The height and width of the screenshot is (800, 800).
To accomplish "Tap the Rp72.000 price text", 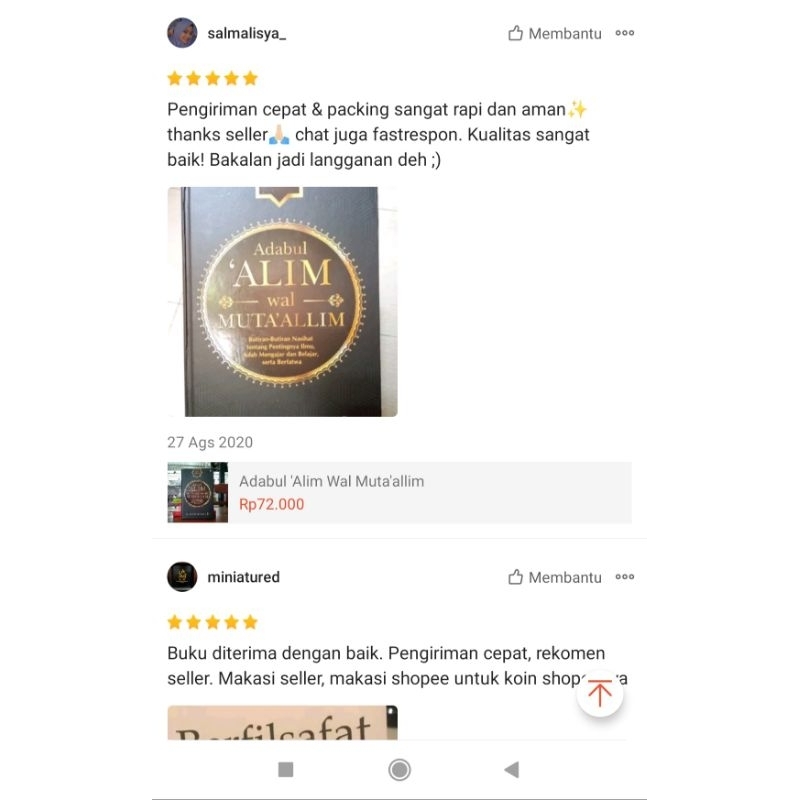I will [x=271, y=504].
